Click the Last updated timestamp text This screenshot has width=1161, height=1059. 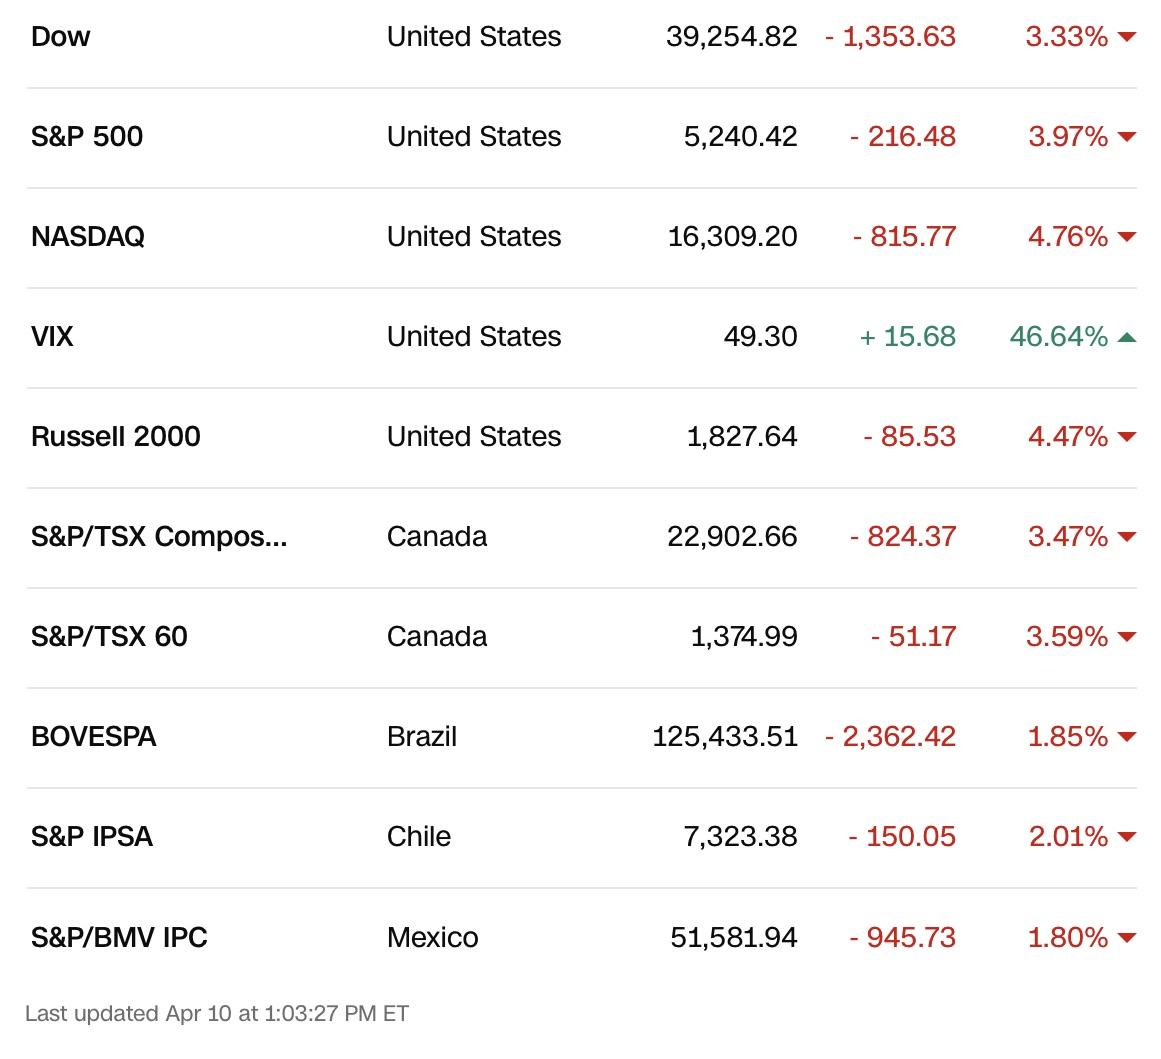(x=217, y=1013)
